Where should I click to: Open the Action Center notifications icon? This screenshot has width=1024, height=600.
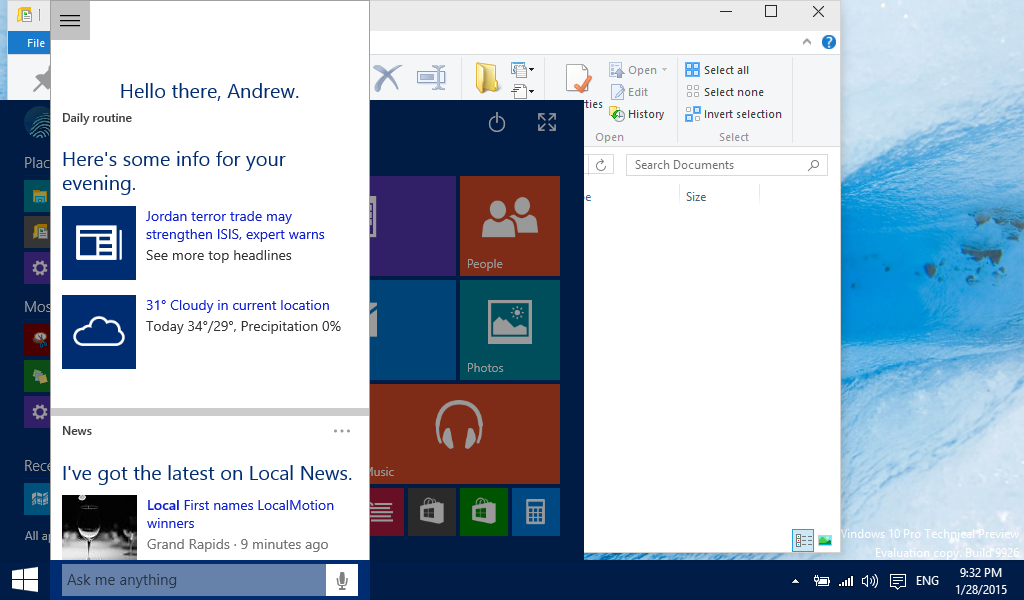click(898, 581)
